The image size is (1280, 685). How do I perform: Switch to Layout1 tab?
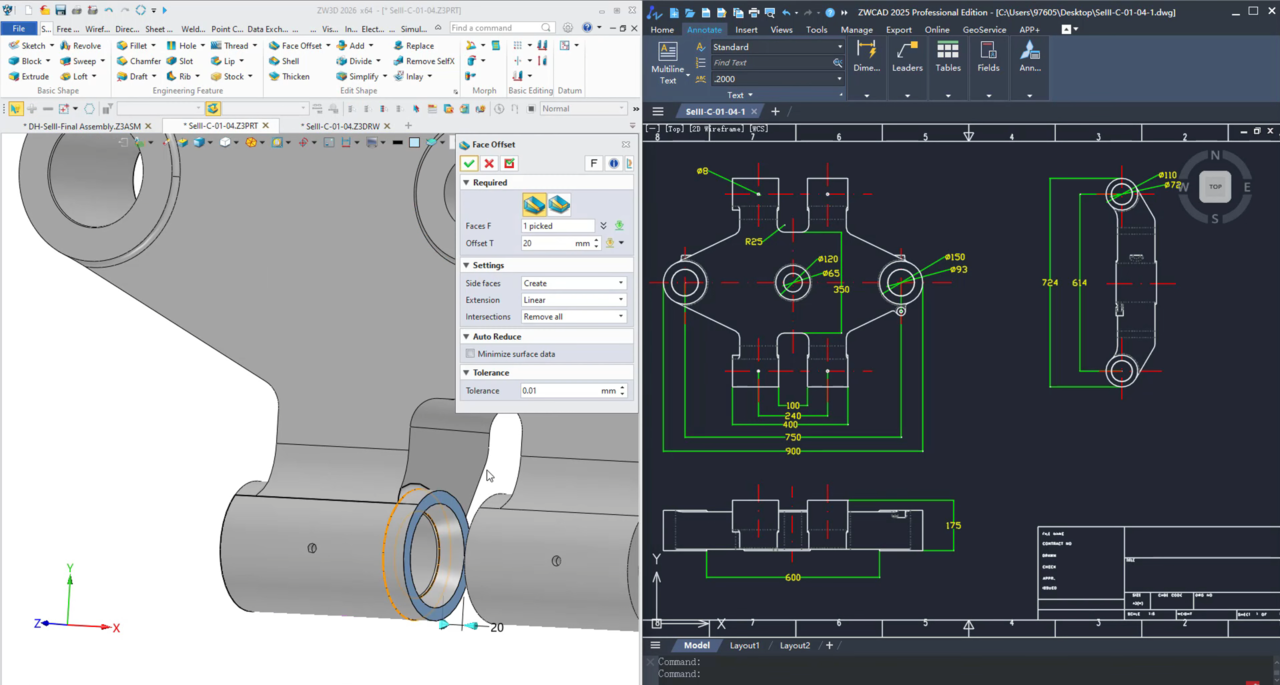click(x=744, y=646)
